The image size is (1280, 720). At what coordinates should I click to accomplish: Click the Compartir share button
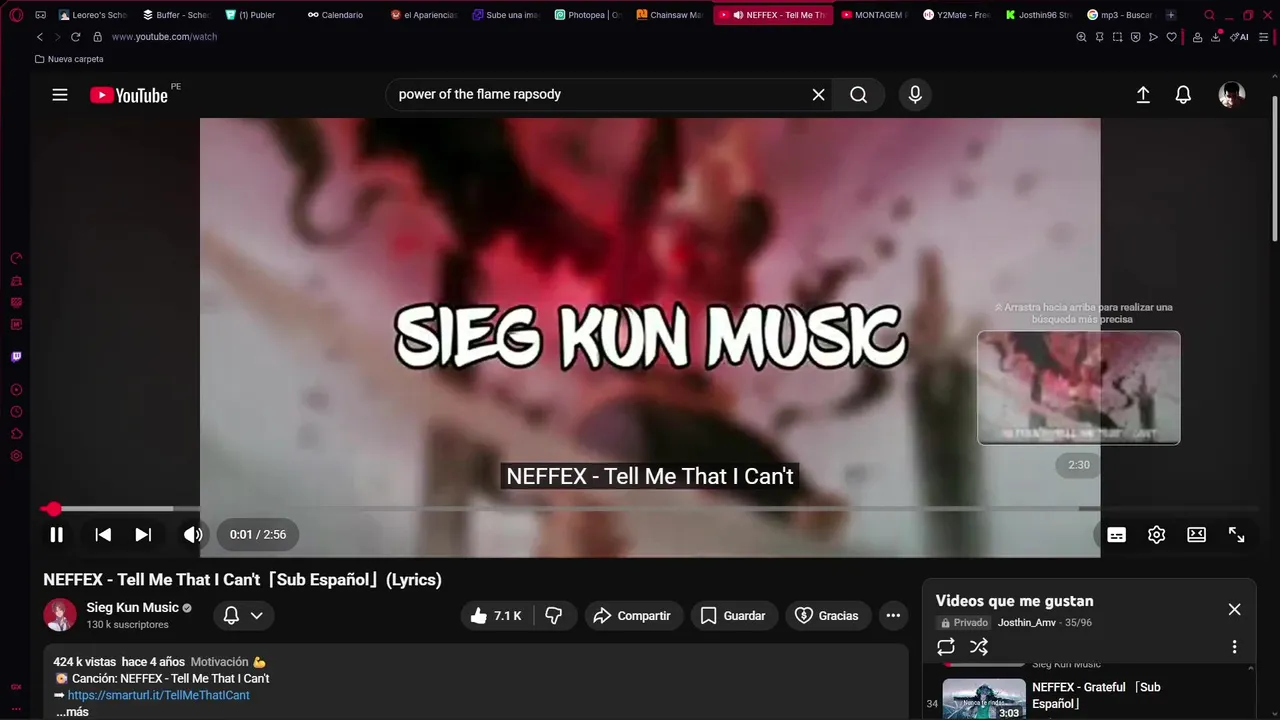(x=634, y=616)
